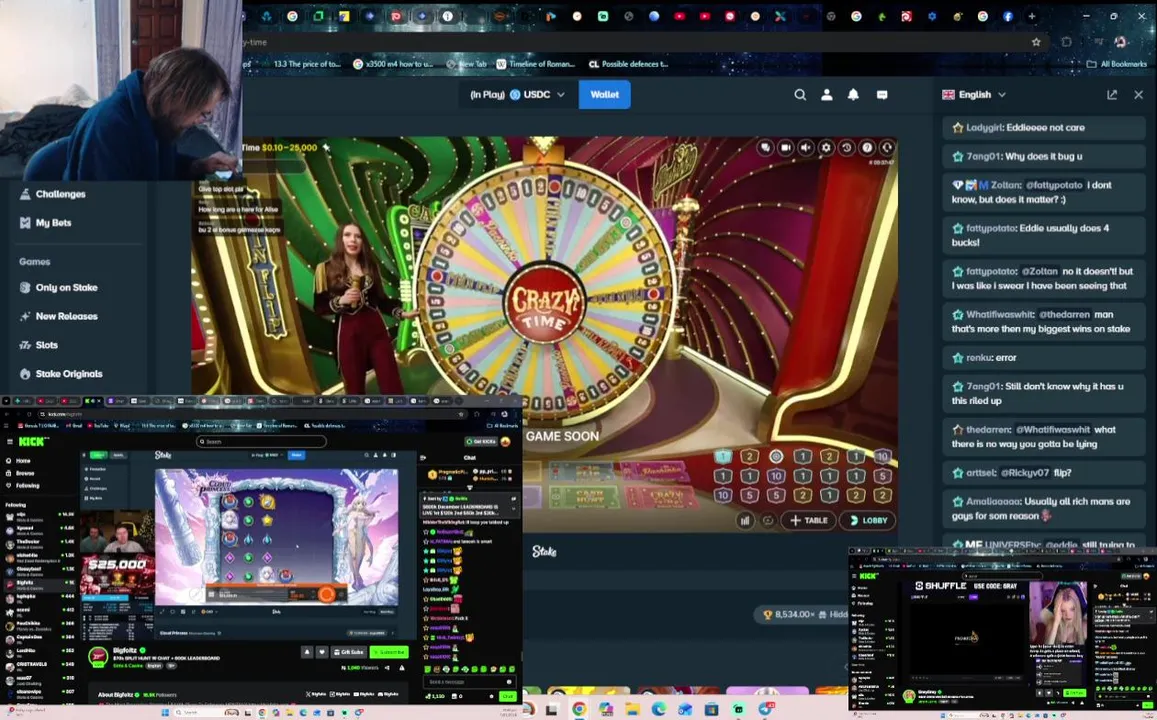Switch to the Facebook browser tab

[1007, 16]
